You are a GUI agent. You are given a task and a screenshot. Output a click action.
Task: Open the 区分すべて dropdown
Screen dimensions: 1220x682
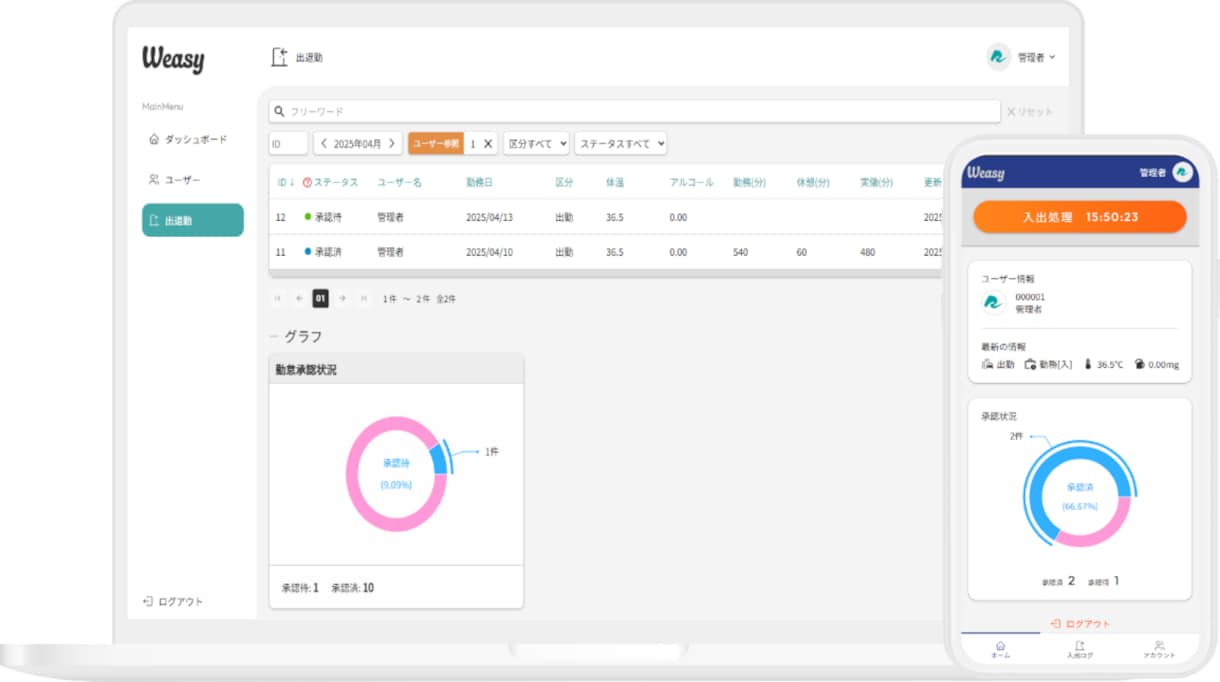536,143
